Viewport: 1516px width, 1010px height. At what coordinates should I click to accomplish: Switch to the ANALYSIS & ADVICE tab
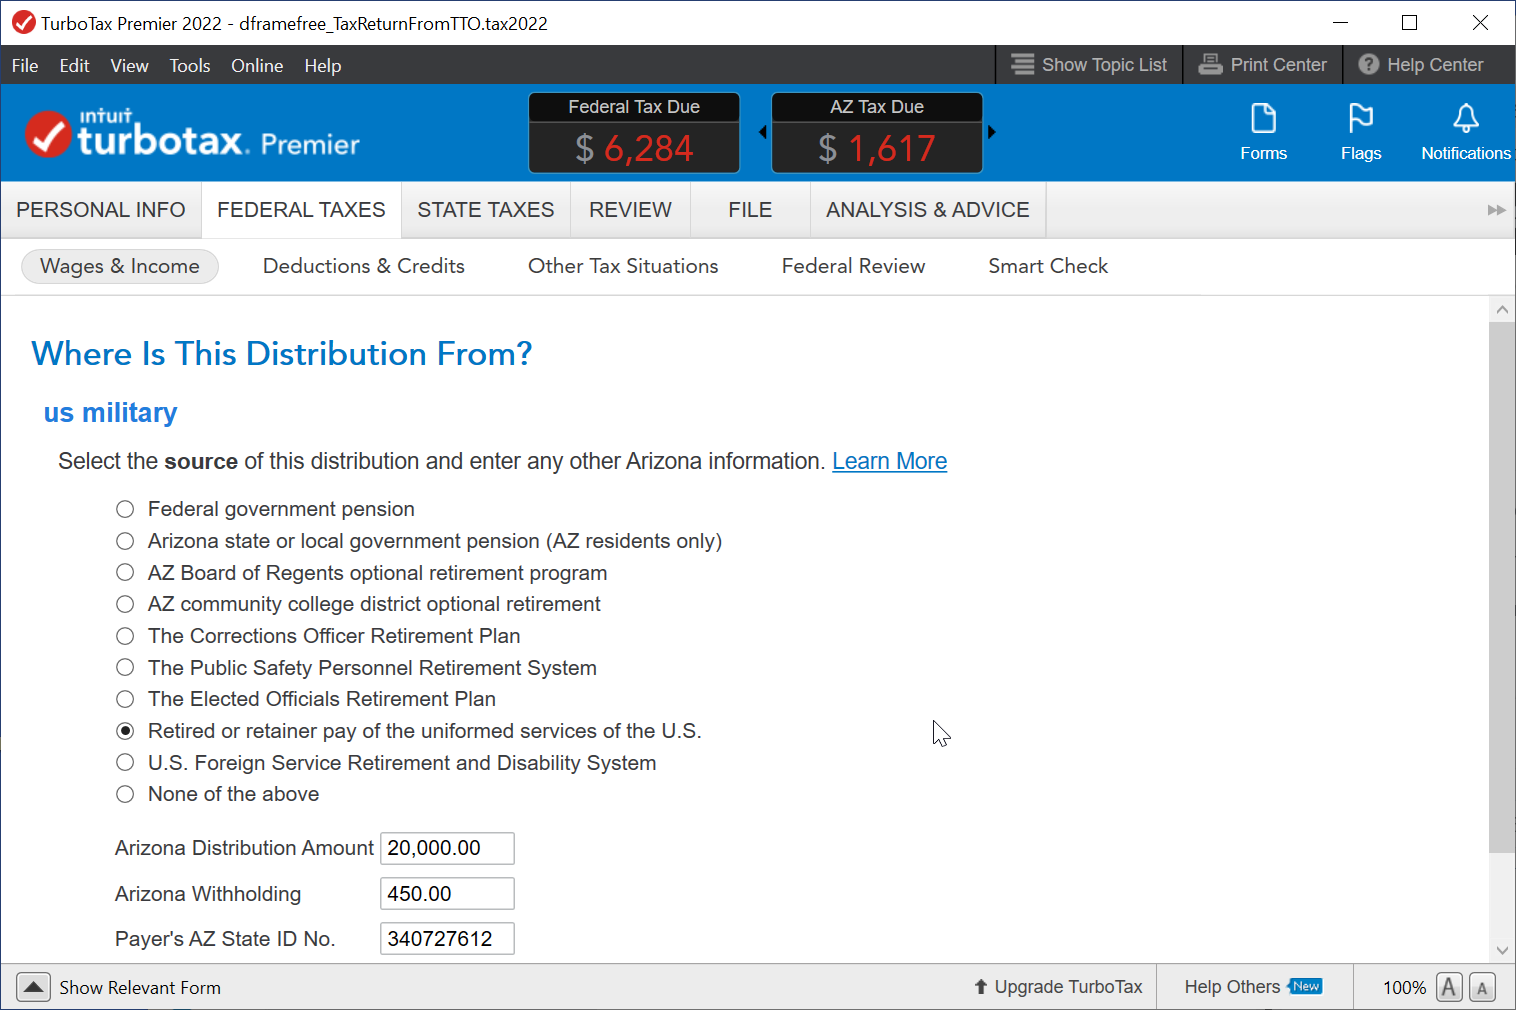click(x=928, y=210)
